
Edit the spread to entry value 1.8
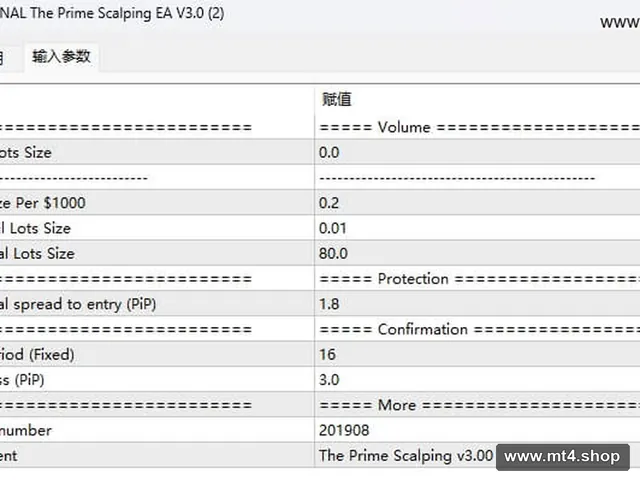pyautogui.click(x=477, y=304)
